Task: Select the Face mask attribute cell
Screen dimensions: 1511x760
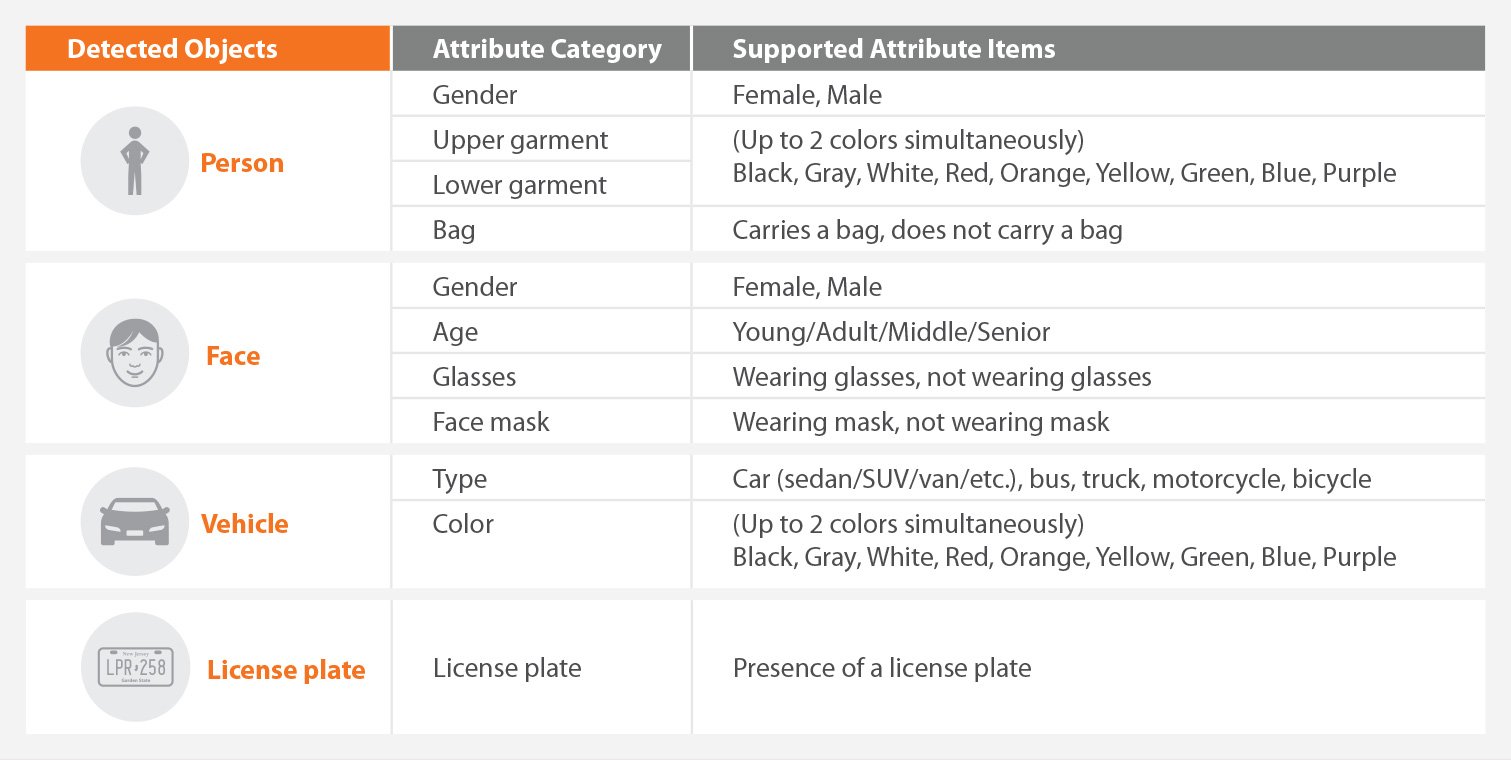Action: (541, 422)
